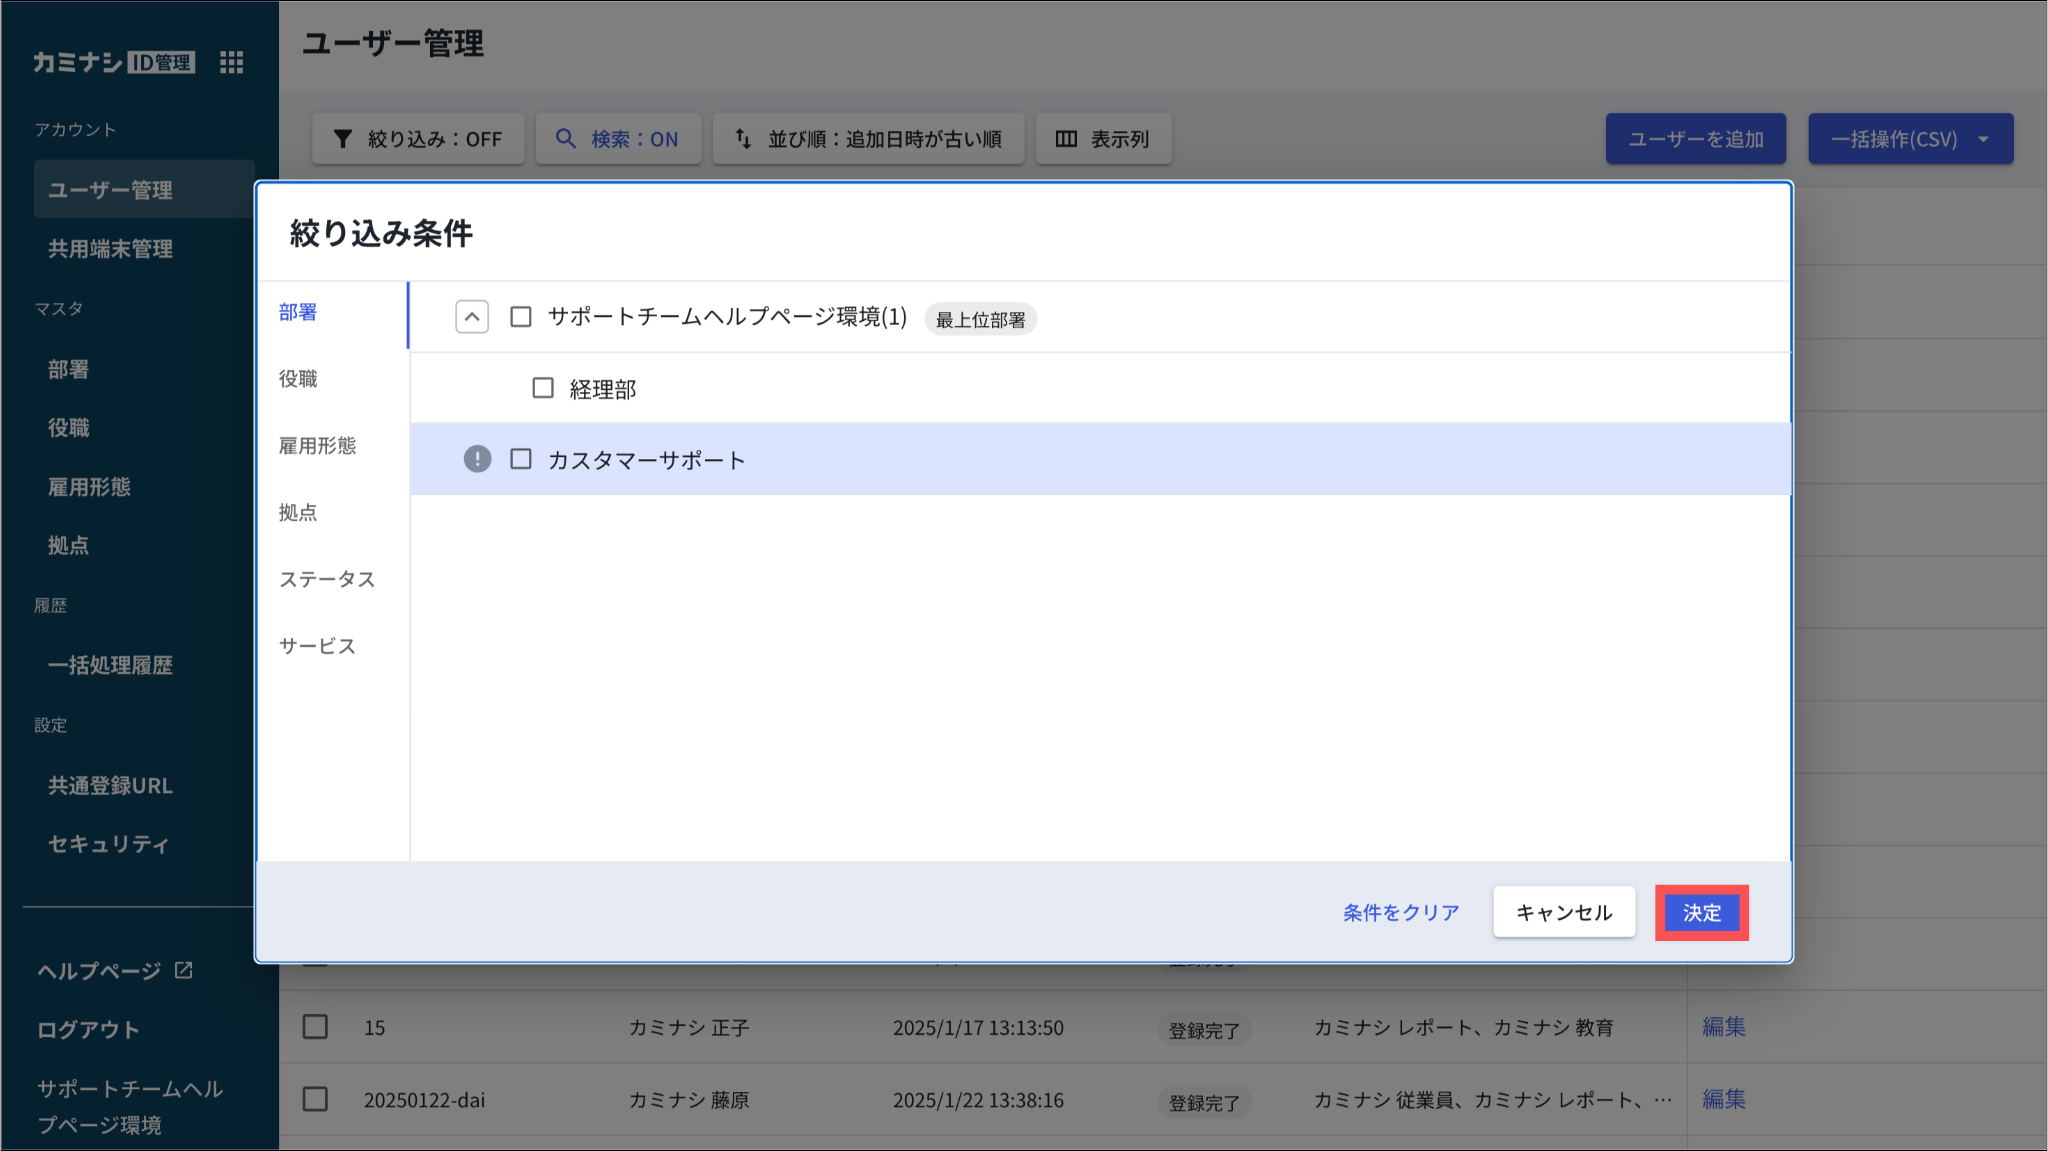Screen dimensions: 2048x1151
Task: Tick the カスタマーサポート checkbox
Action: pos(521,459)
